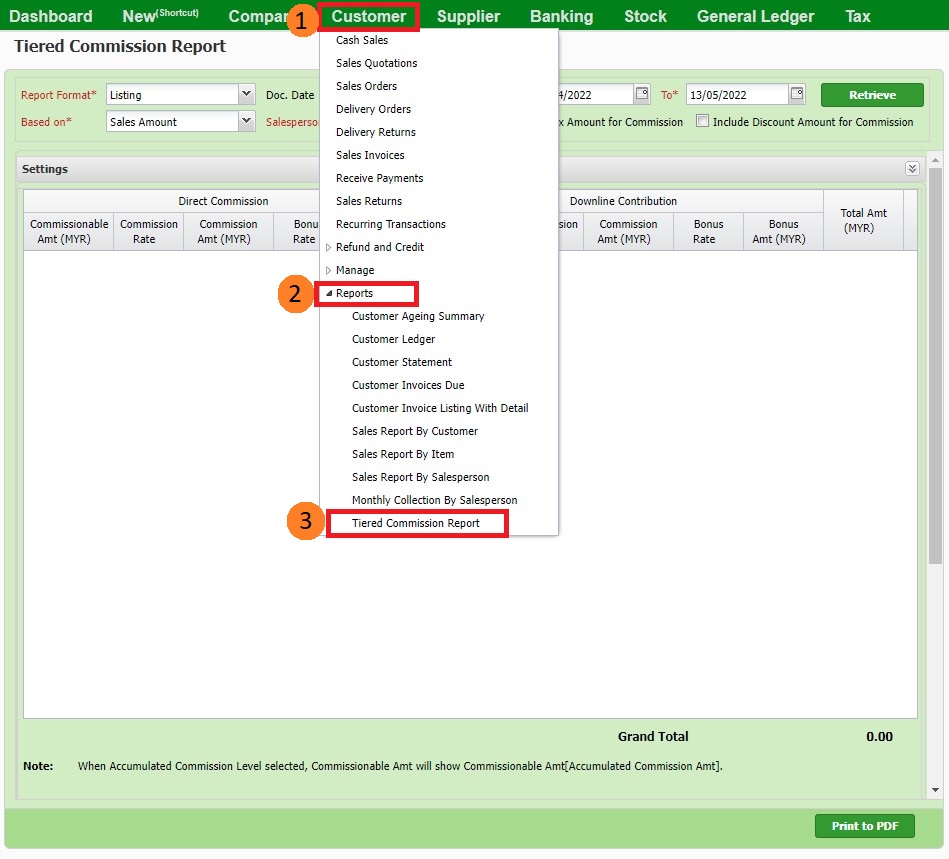The image size is (949, 859).
Task: Open the Supplier menu
Action: click(468, 16)
